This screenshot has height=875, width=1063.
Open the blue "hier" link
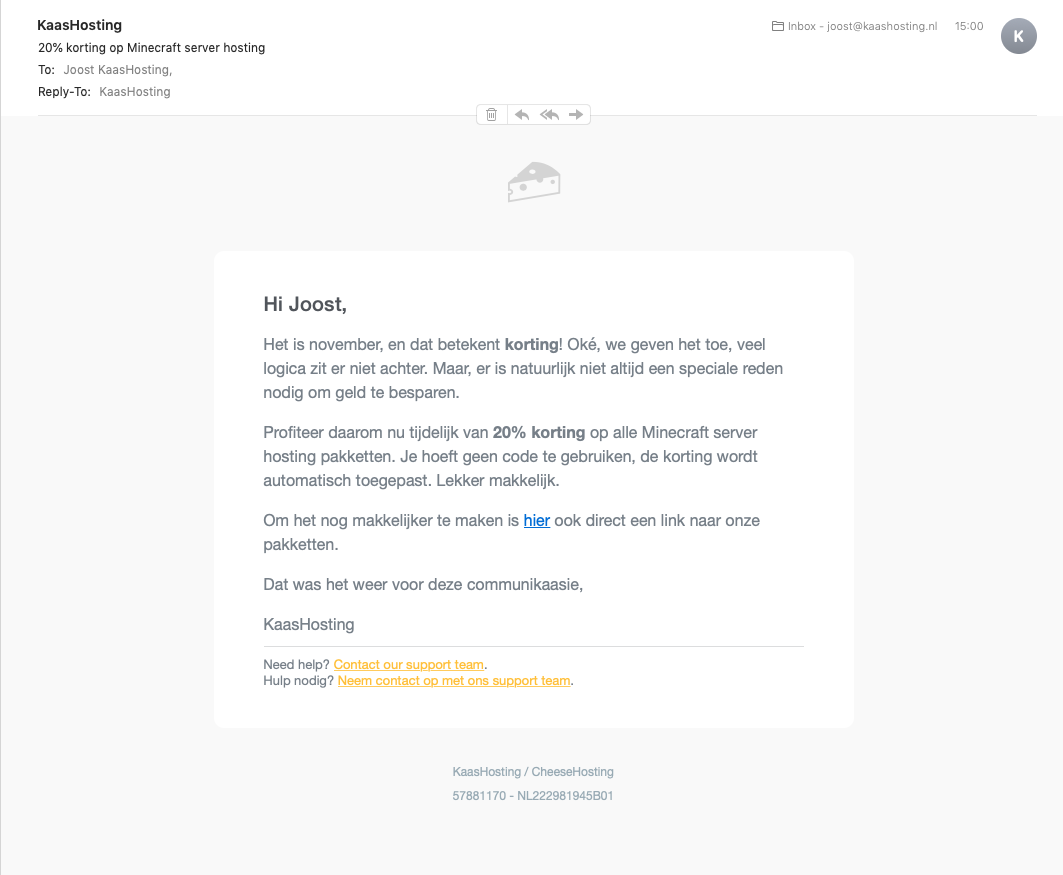pos(537,521)
